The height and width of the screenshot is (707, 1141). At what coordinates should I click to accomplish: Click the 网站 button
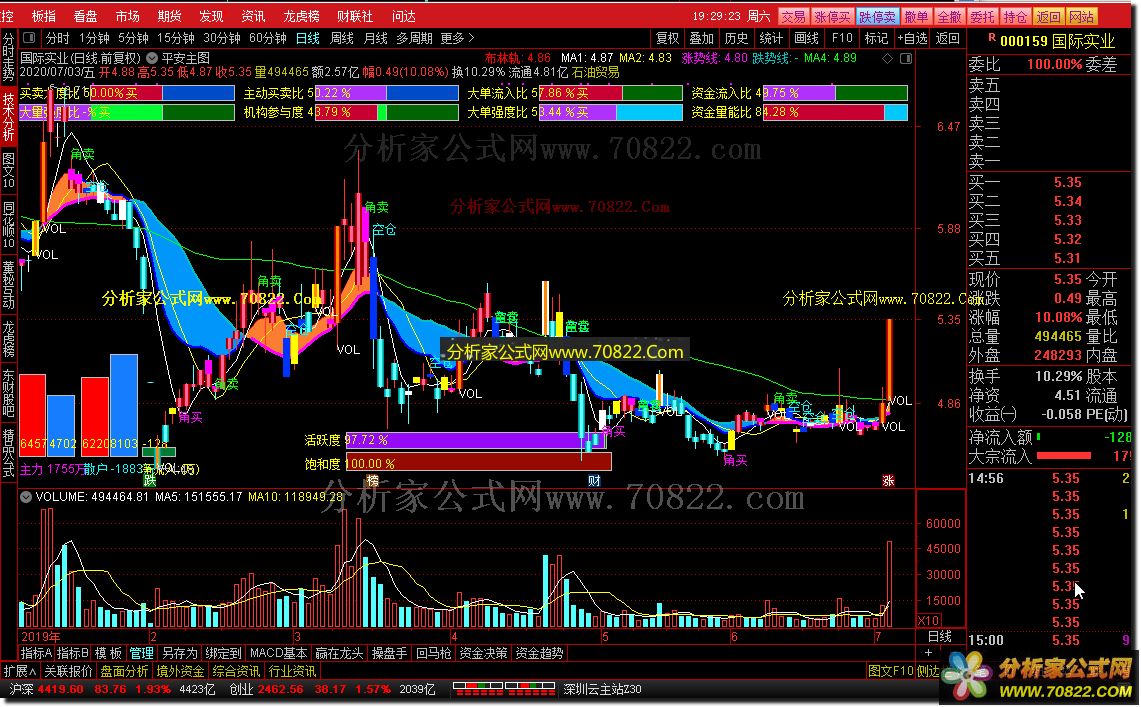pos(1081,17)
